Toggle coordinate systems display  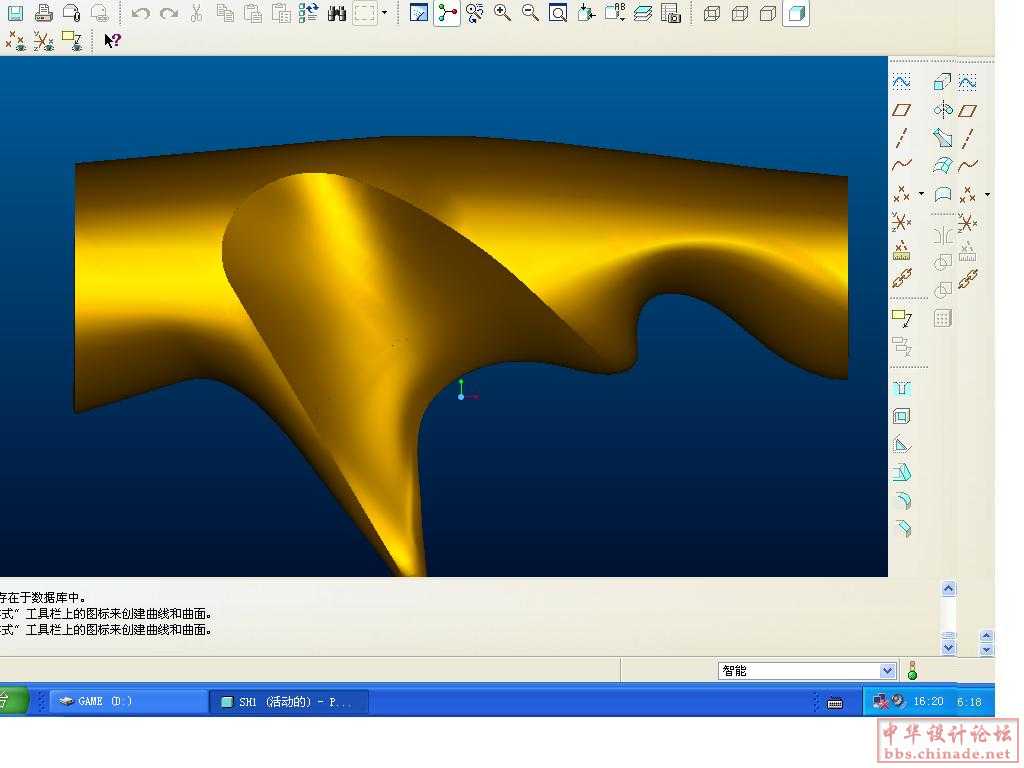pyautogui.click(x=43, y=41)
